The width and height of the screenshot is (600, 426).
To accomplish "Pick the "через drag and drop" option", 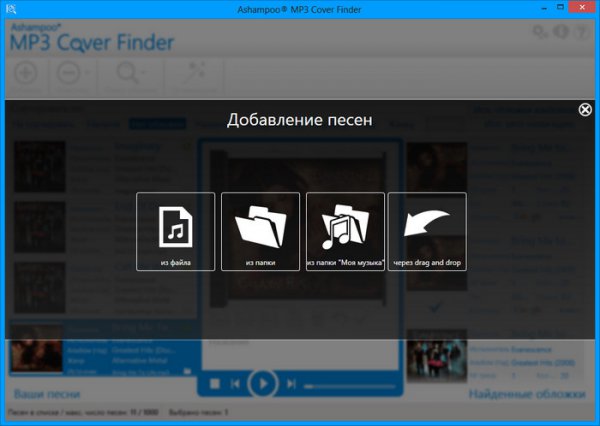I will (427, 232).
